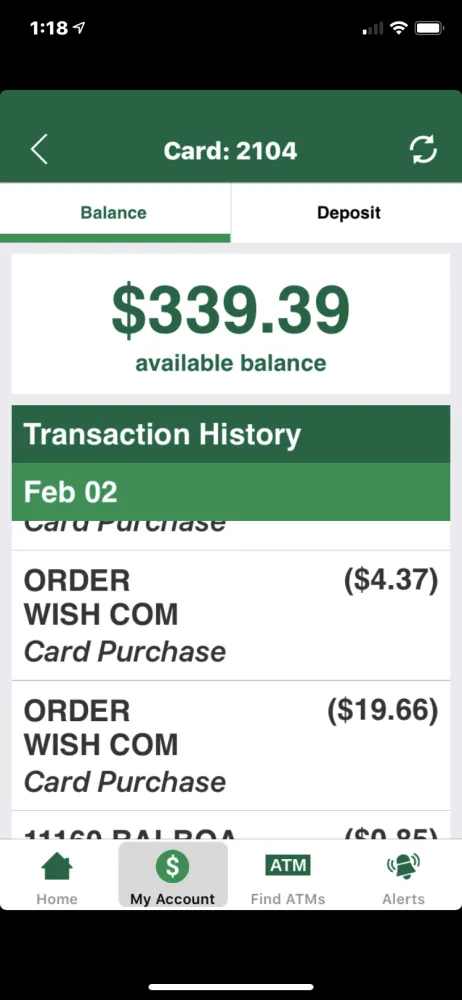Open the $19.66 ORDER WISH COM transaction
462x1000 pixels.
tap(231, 746)
